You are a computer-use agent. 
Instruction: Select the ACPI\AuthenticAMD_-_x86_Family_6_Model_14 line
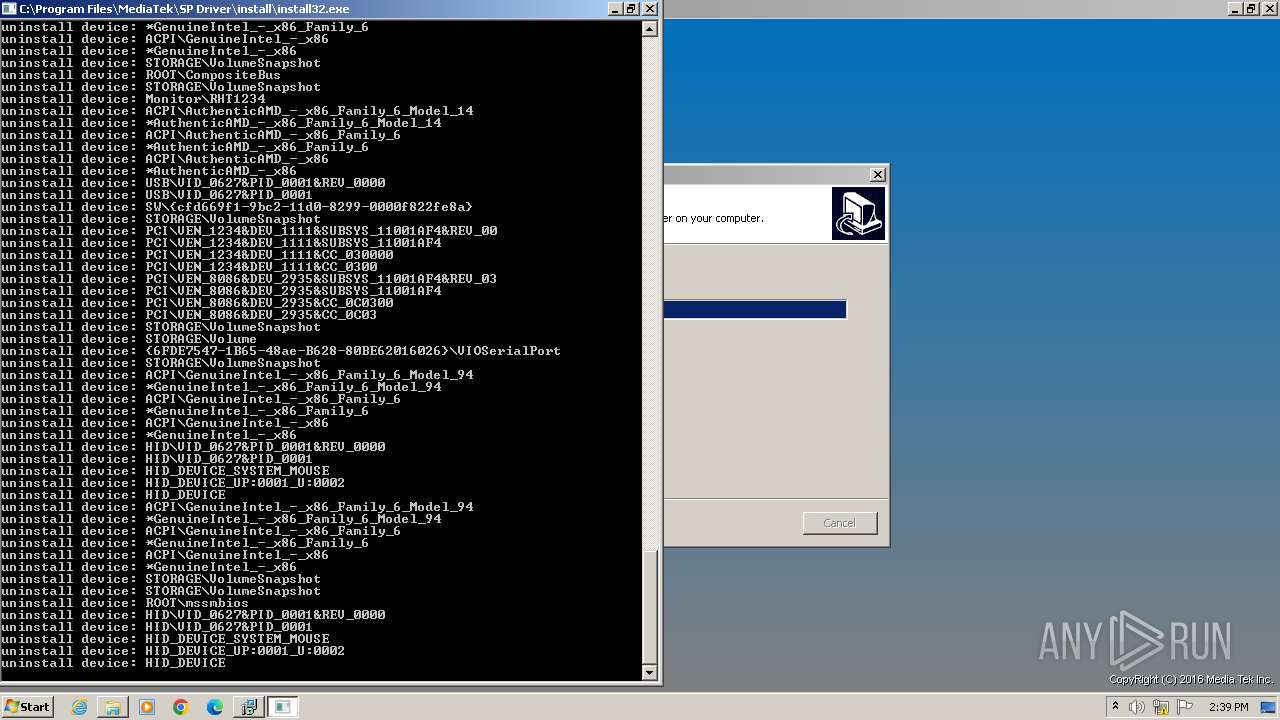click(x=237, y=111)
